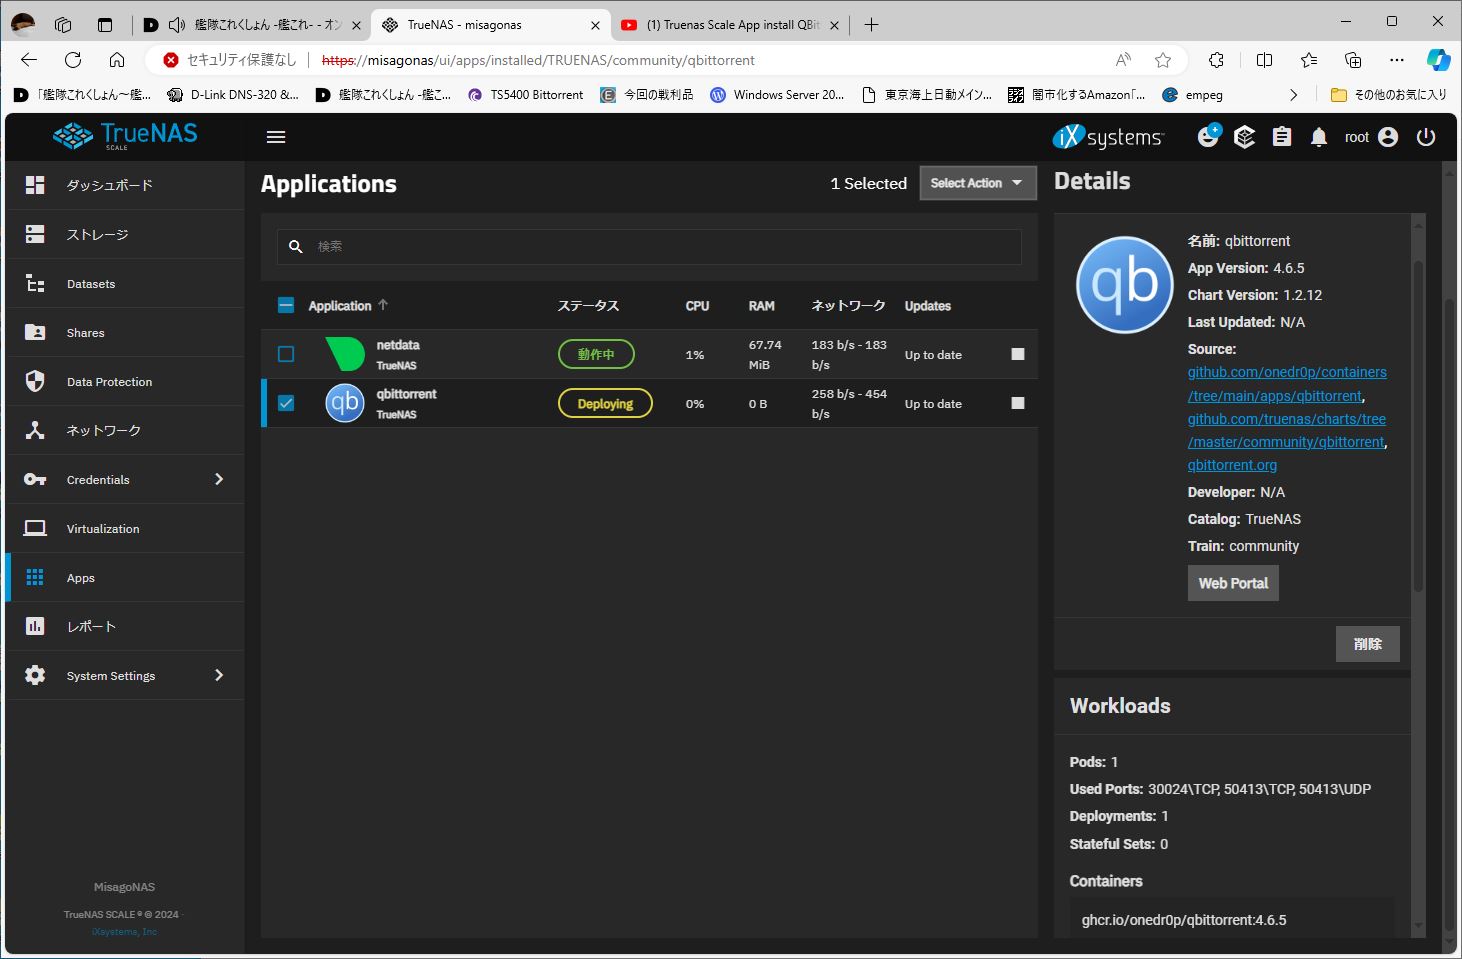
Task: Click the TrueNAS SCALE logo
Action: point(125,136)
